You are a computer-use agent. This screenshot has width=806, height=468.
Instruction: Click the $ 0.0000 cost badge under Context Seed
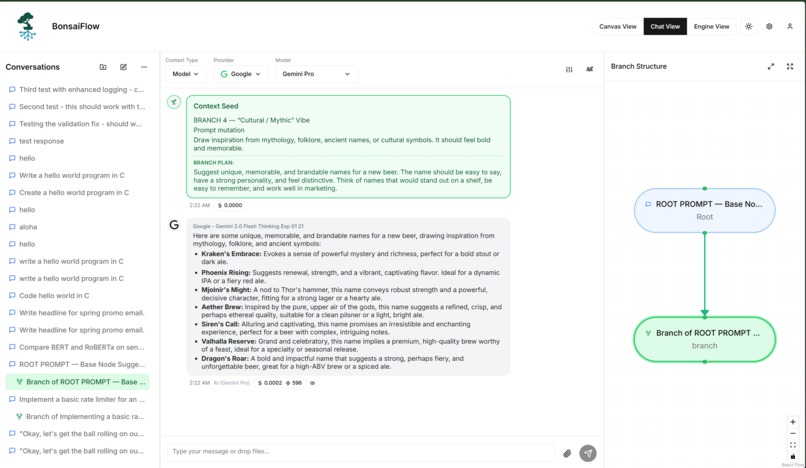[230, 205]
